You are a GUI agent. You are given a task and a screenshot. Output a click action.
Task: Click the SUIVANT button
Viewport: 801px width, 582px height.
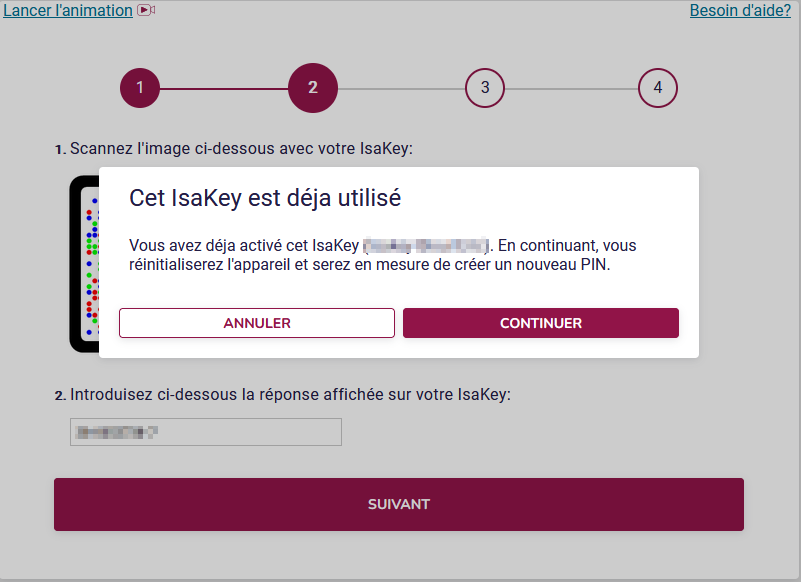399,504
